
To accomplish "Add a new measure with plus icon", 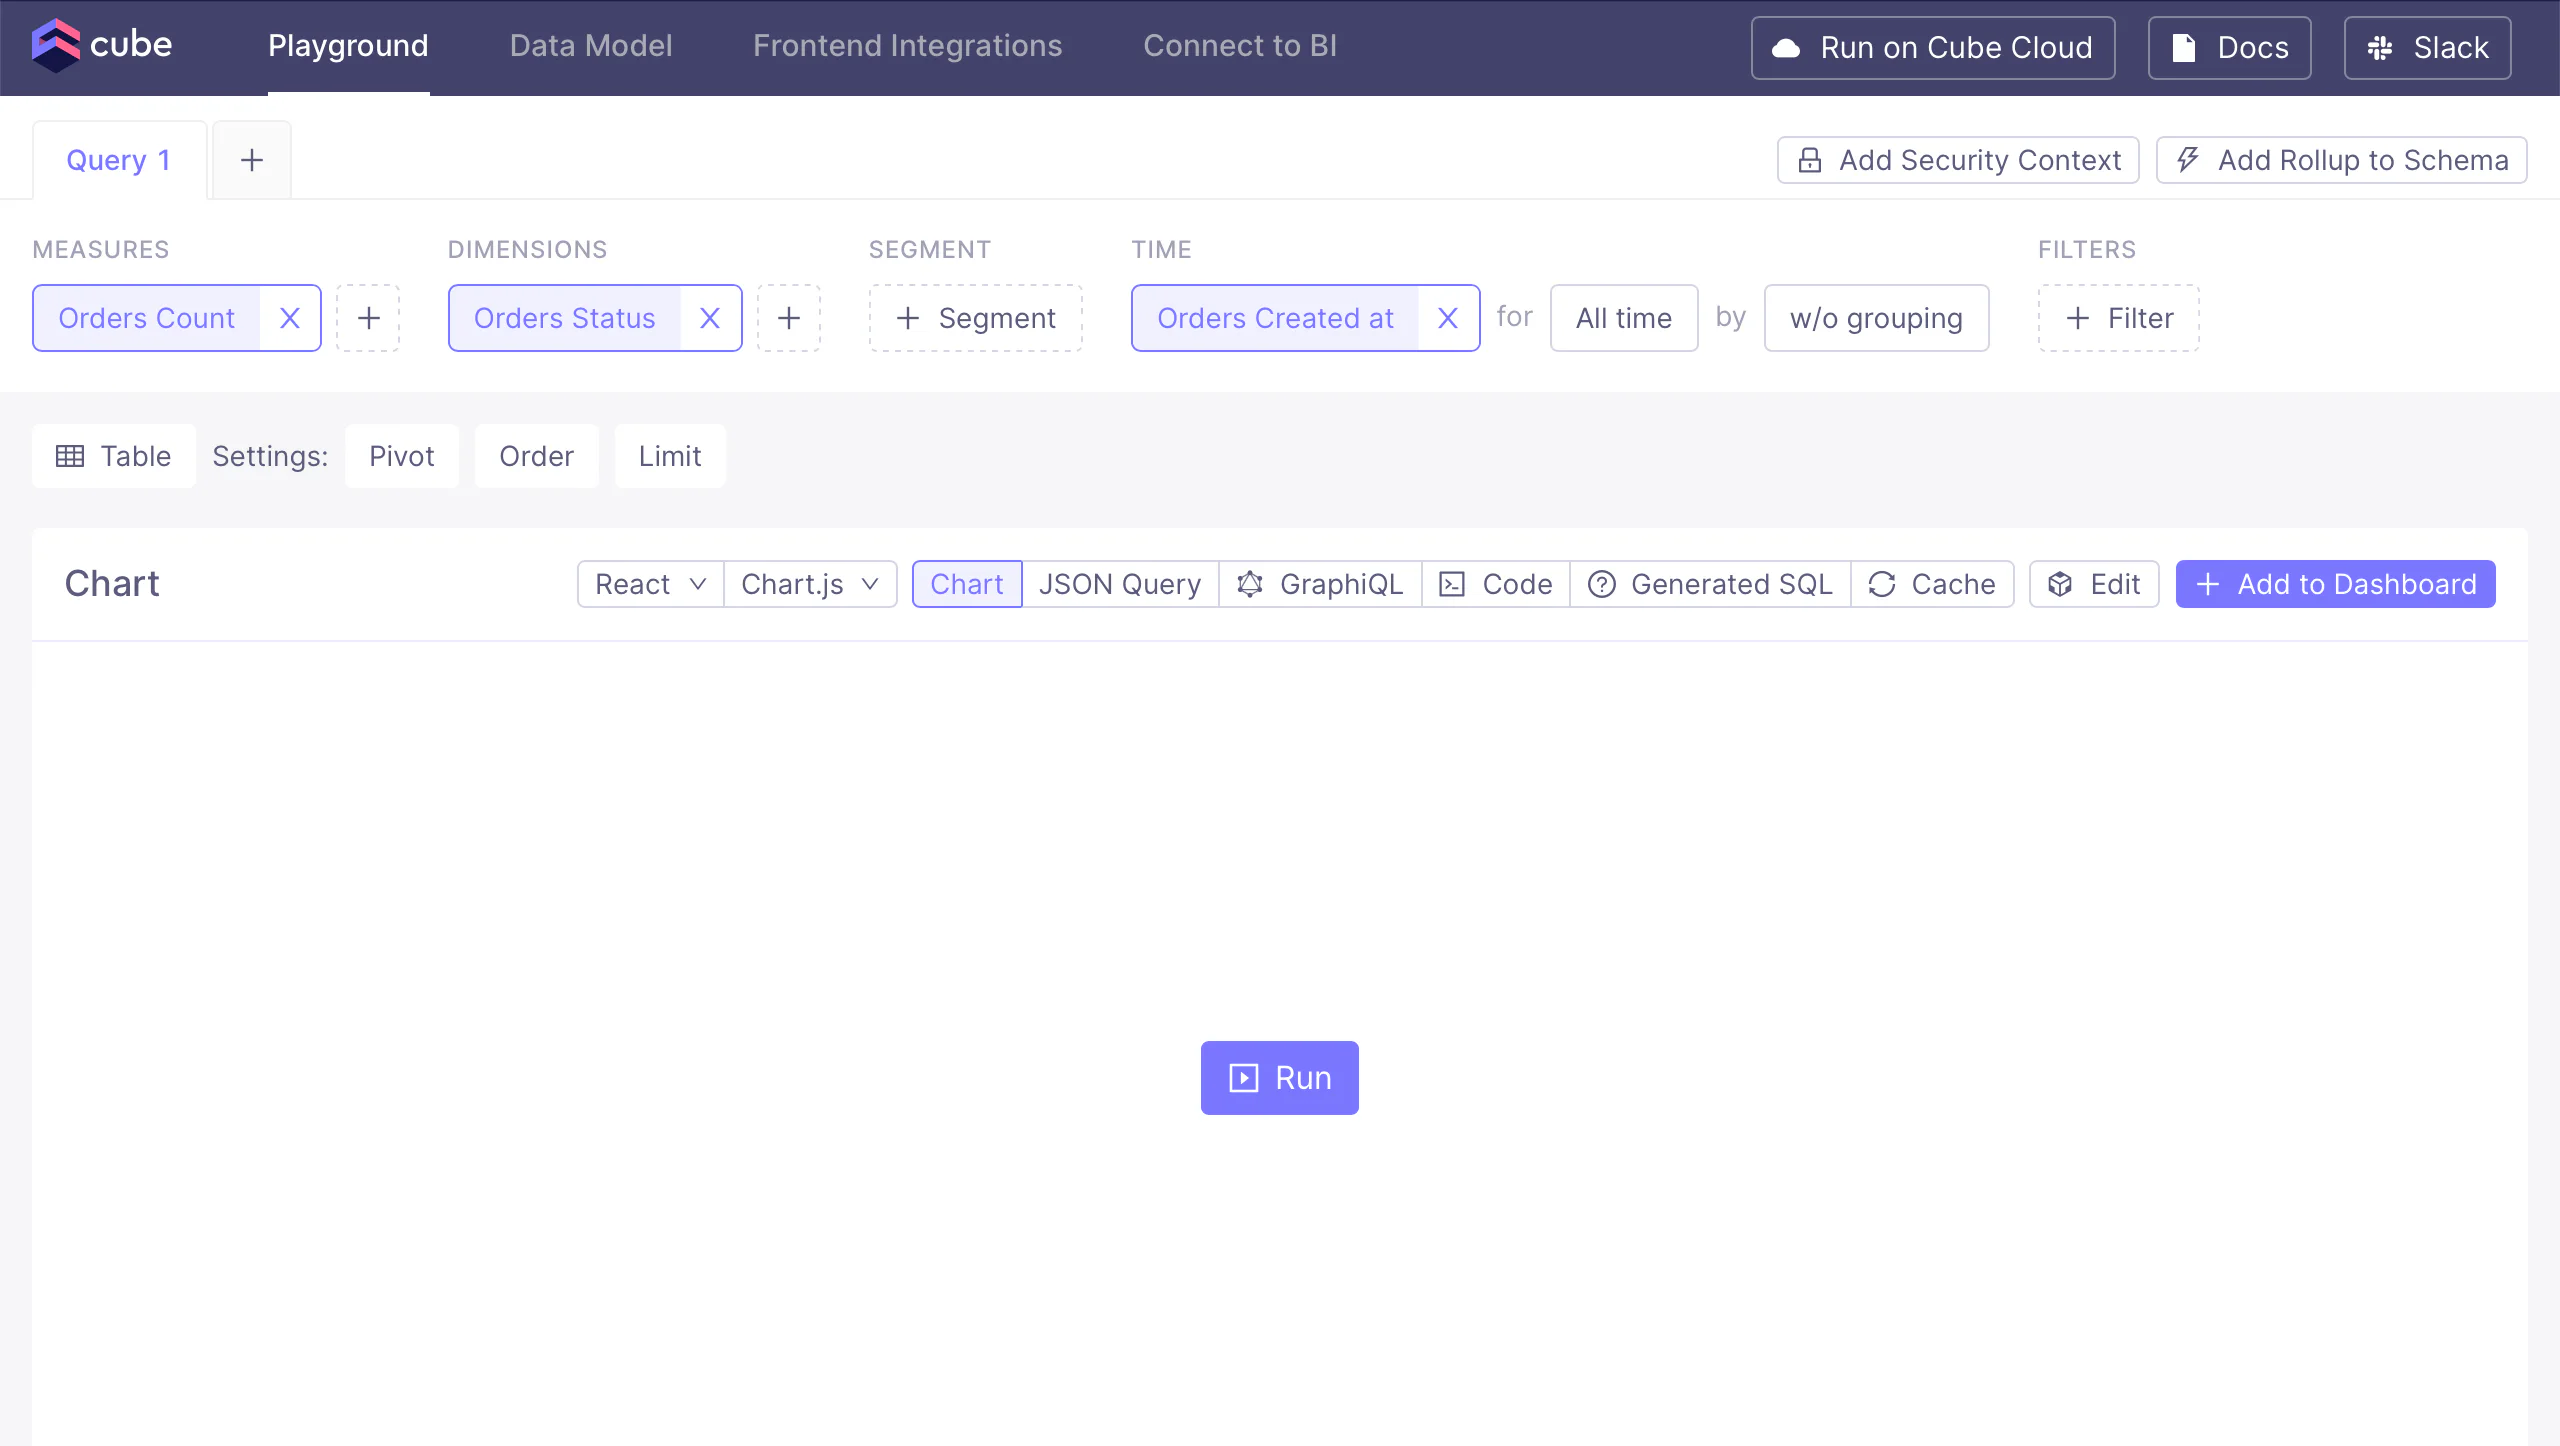I will [368, 318].
